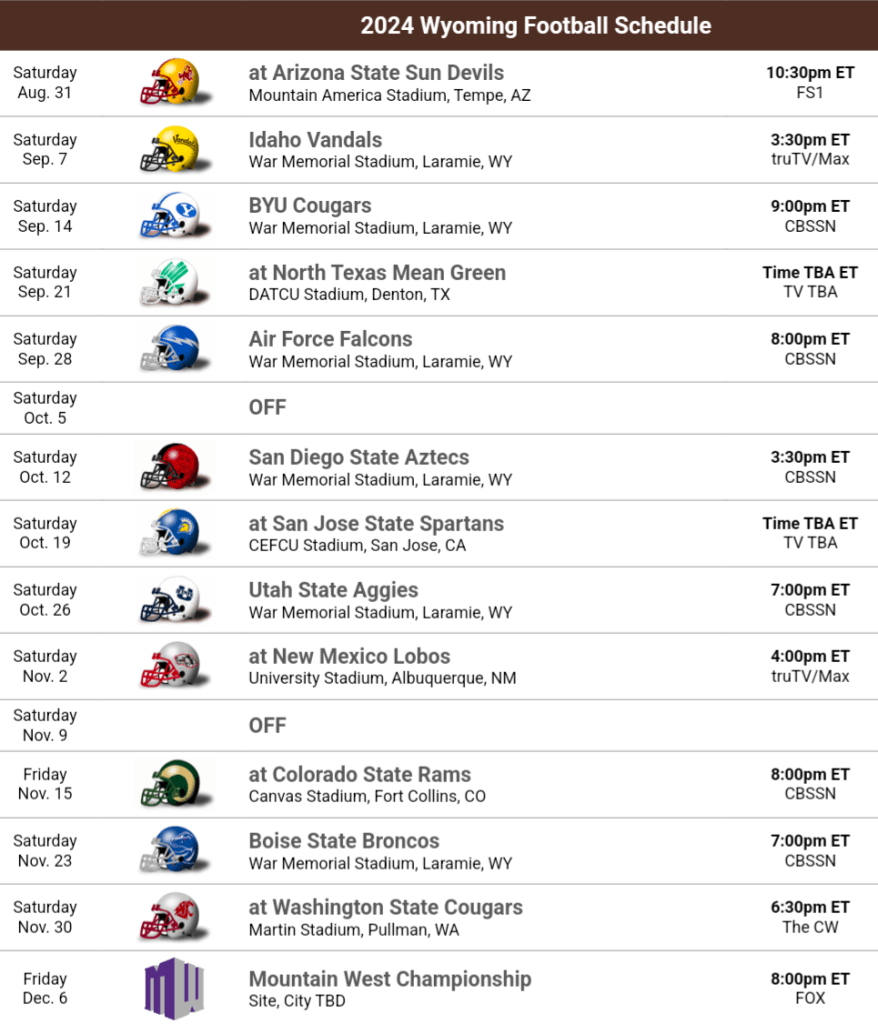878x1024 pixels.
Task: Open the Mountain West Championship game link
Action: (389, 978)
